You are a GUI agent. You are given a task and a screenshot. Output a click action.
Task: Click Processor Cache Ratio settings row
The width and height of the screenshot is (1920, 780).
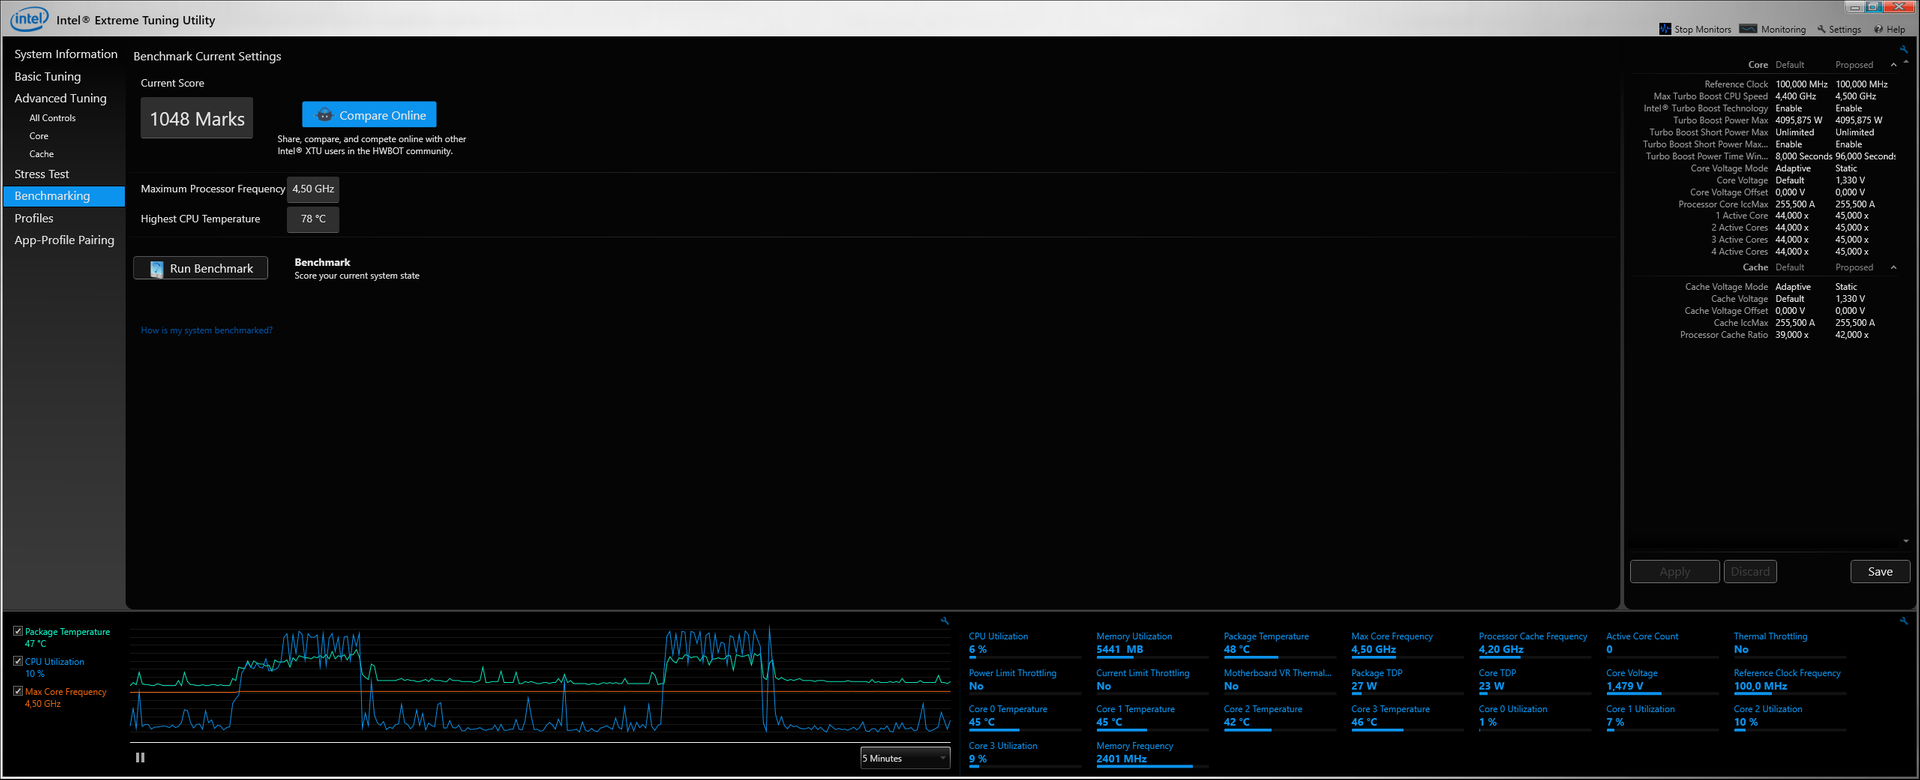(1765, 335)
